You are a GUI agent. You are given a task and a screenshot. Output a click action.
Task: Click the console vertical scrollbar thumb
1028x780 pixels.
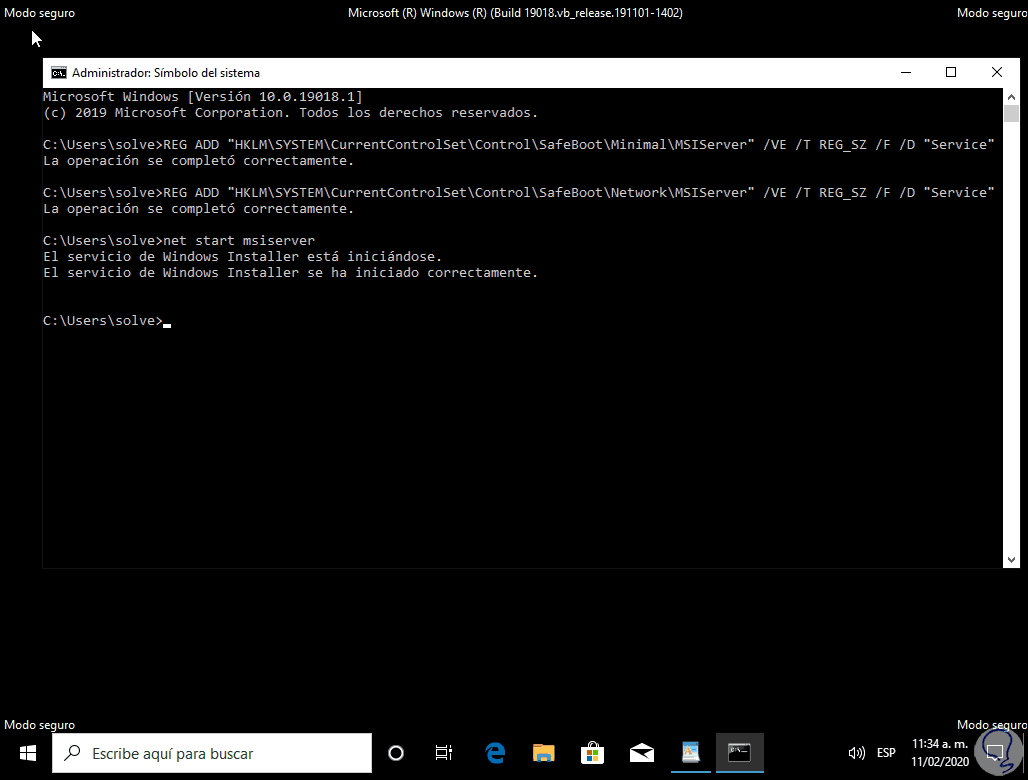click(1011, 113)
